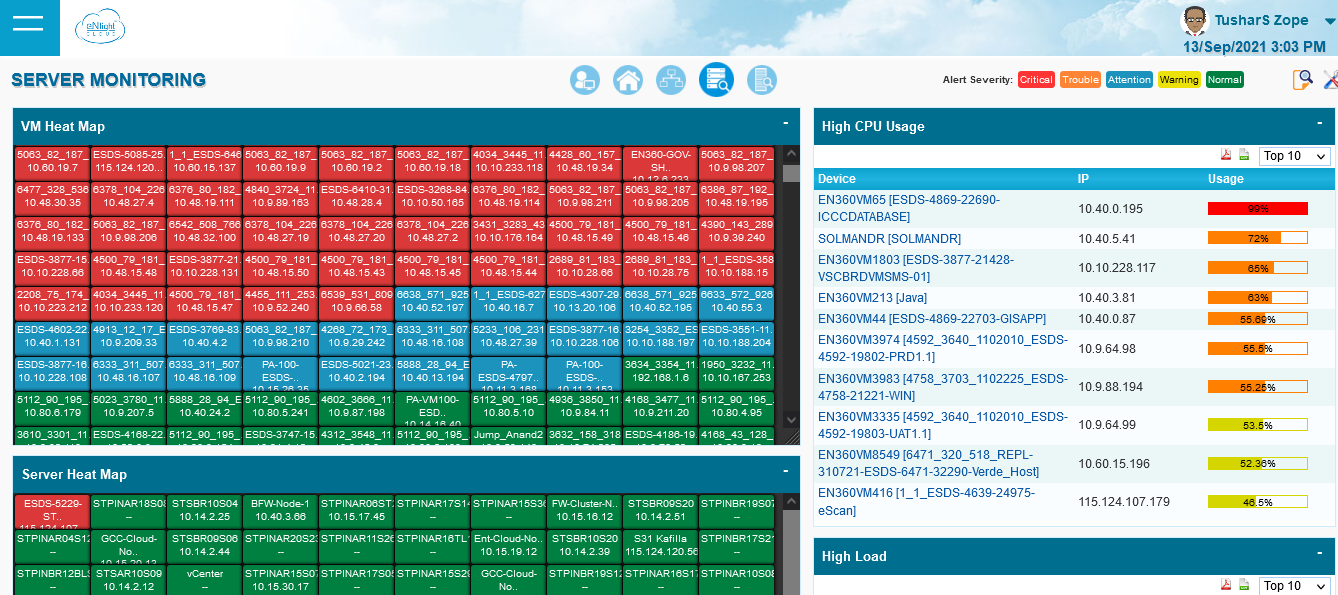Screen dimensions: 1338x595
Task: Click the Warning severity legend badge
Action: (x=1179, y=80)
